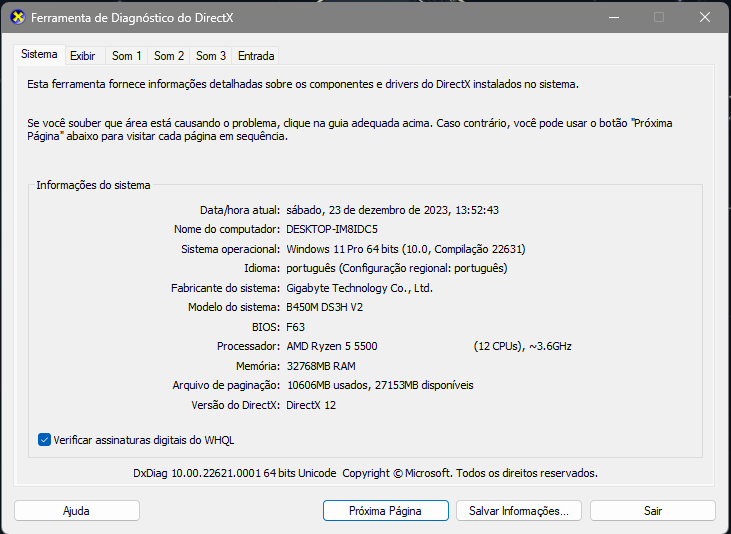Click the B450M DS3H V2 model value
The image size is (731, 534).
324,307
